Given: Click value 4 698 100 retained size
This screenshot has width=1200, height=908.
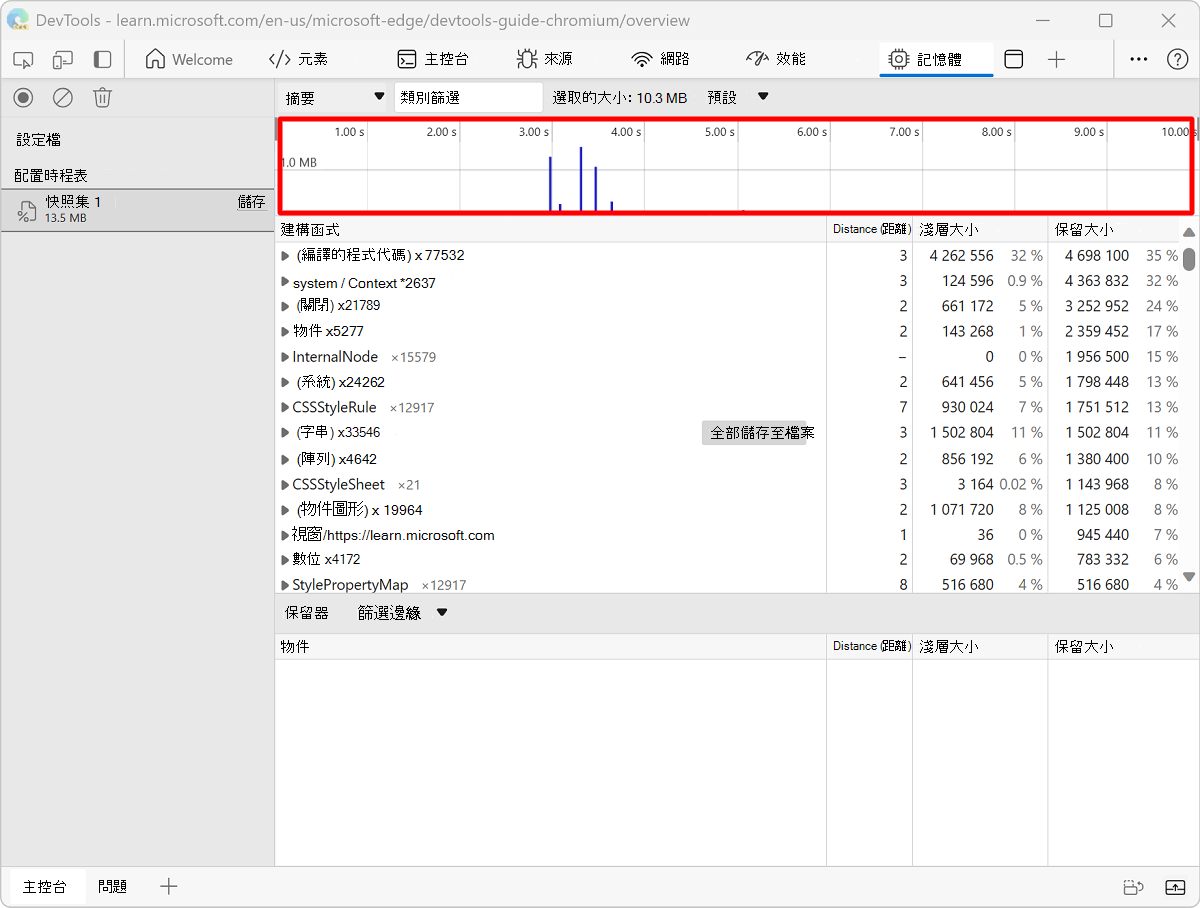Looking at the screenshot, I should click(x=1097, y=256).
